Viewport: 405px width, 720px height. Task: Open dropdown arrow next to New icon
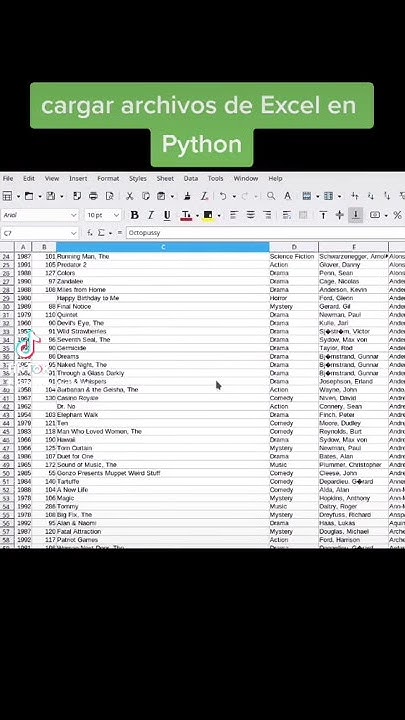[18, 197]
